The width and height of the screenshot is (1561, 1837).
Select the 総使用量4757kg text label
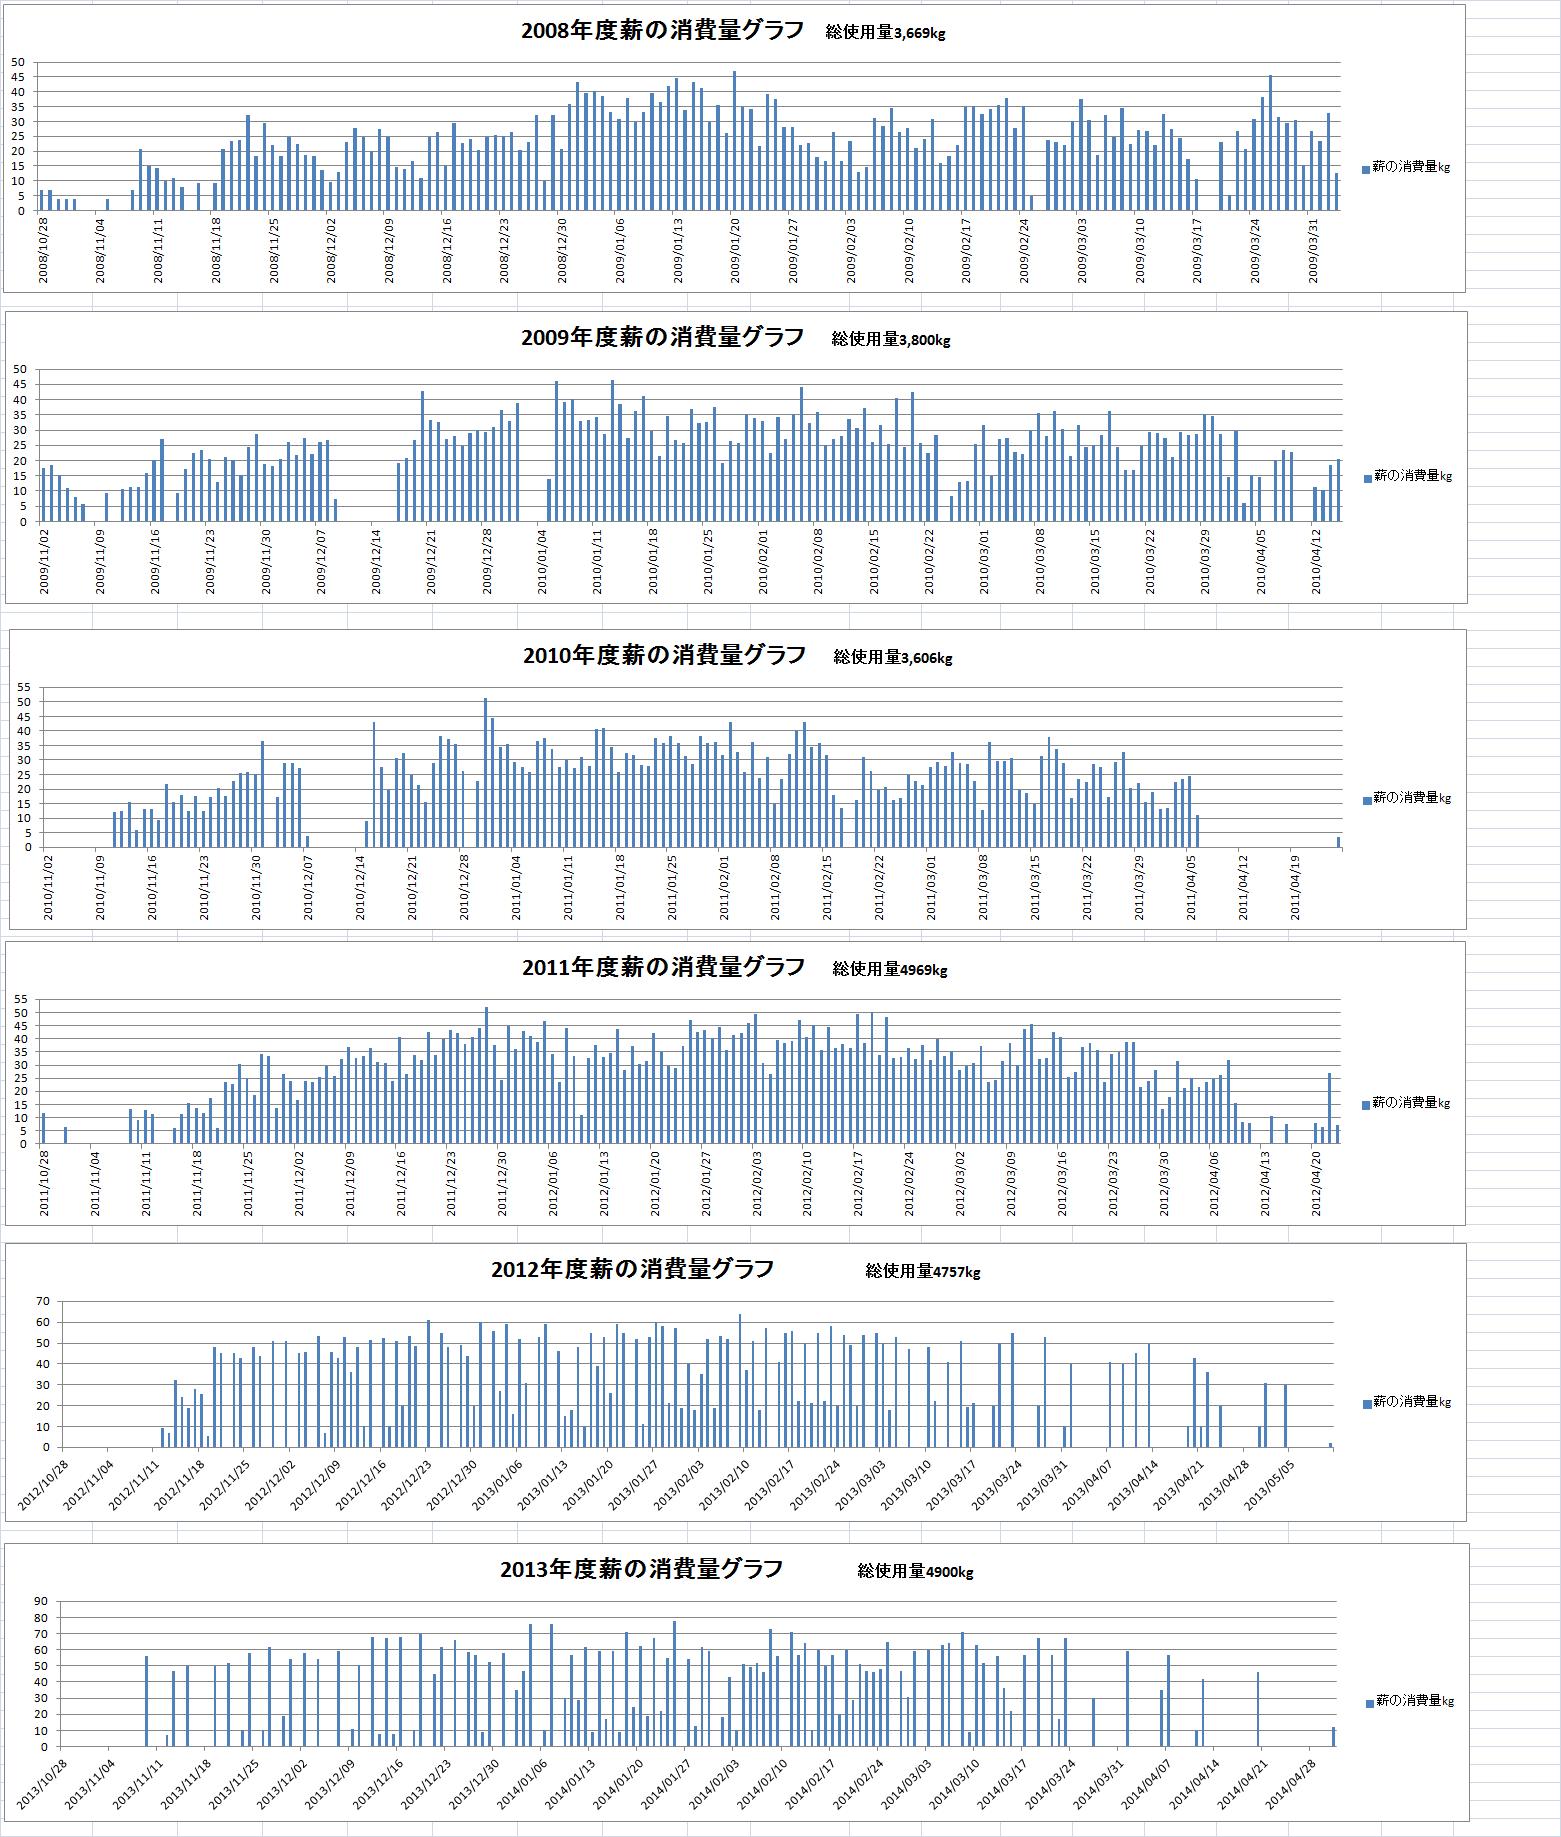(x=922, y=1272)
